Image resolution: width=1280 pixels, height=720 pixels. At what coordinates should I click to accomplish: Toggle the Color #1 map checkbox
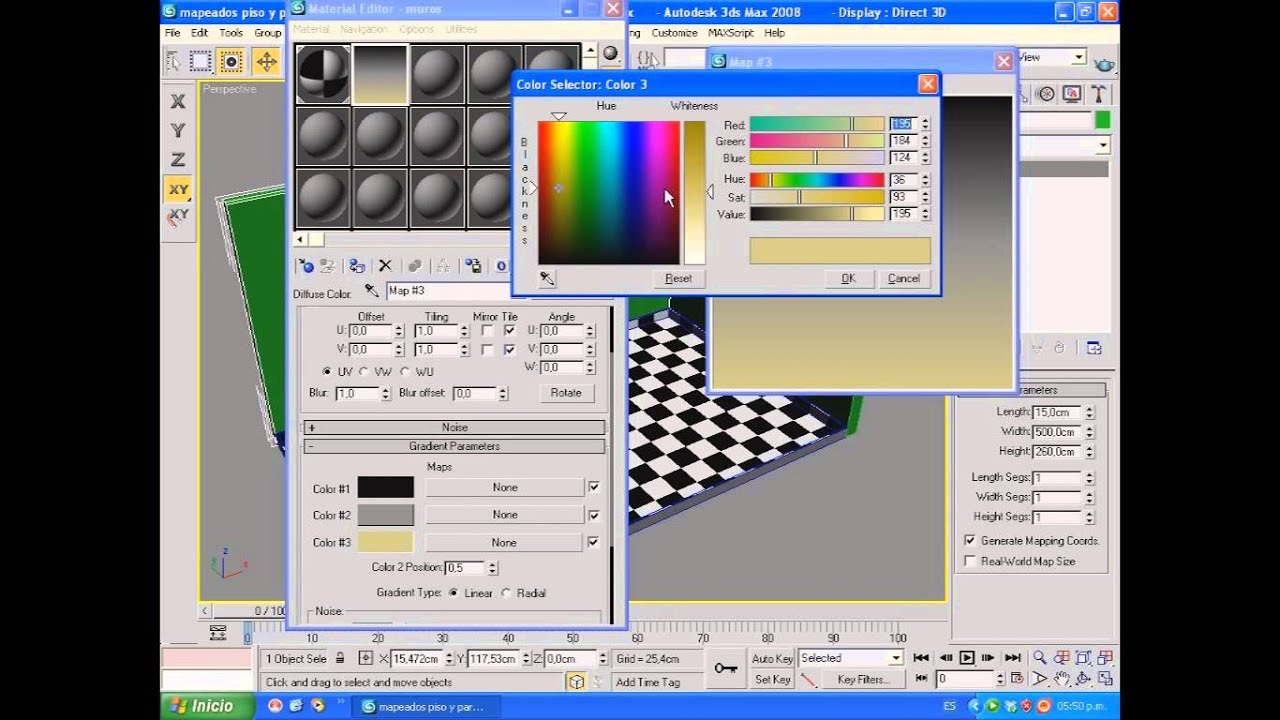(x=594, y=487)
